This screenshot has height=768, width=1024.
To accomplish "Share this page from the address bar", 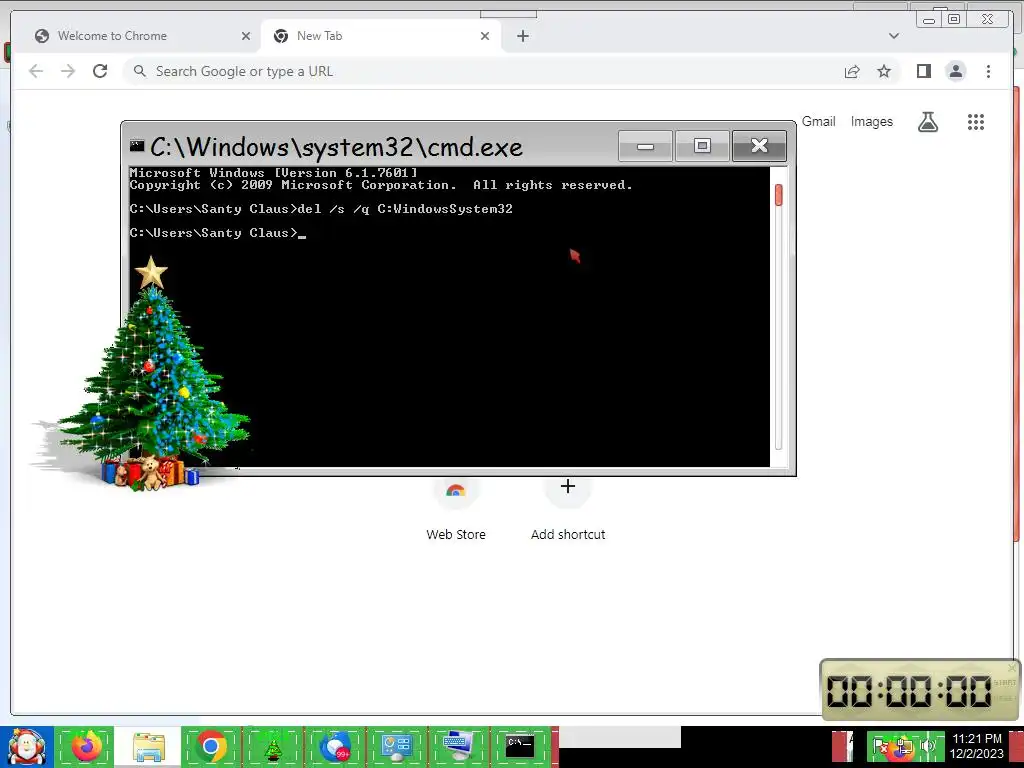I will click(x=852, y=71).
